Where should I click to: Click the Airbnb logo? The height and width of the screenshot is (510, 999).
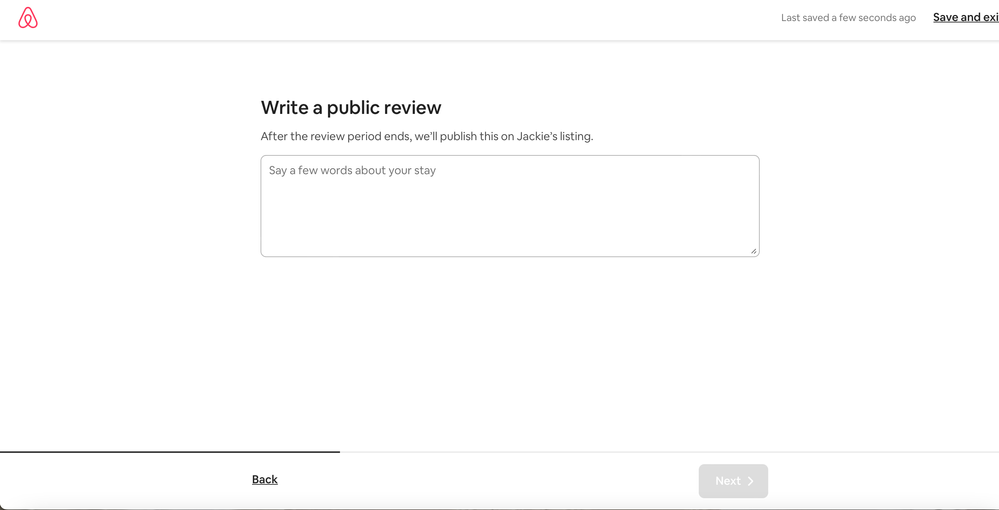(x=28, y=18)
